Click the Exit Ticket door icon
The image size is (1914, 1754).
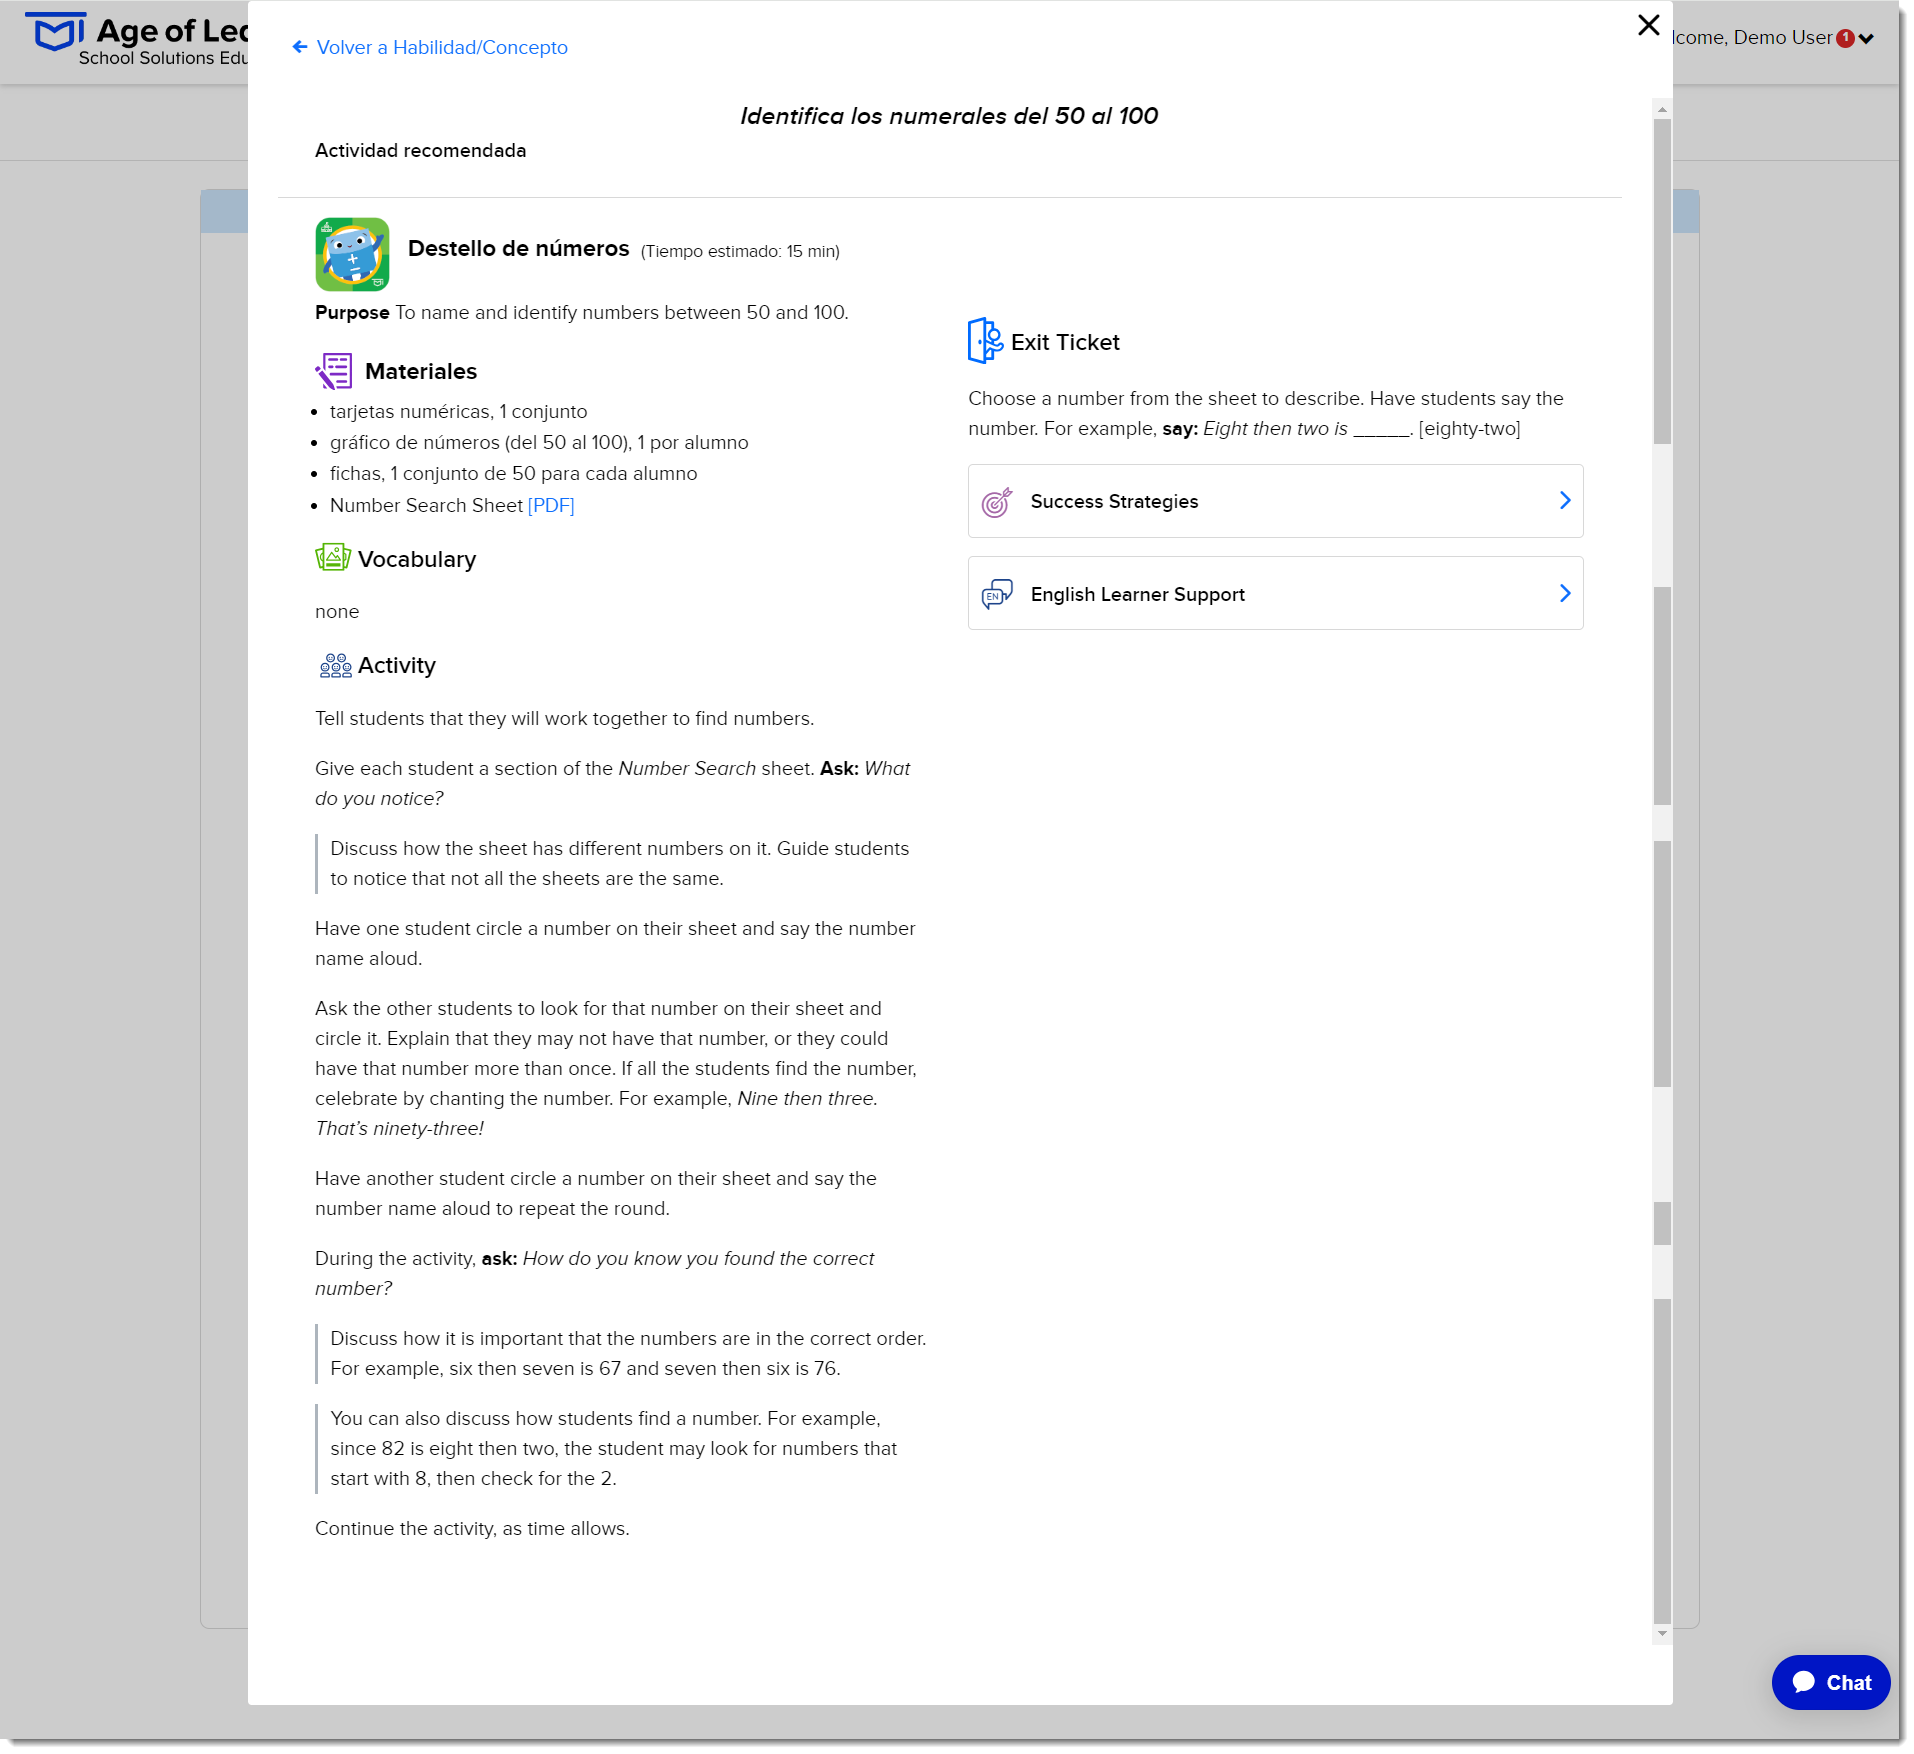tap(985, 341)
